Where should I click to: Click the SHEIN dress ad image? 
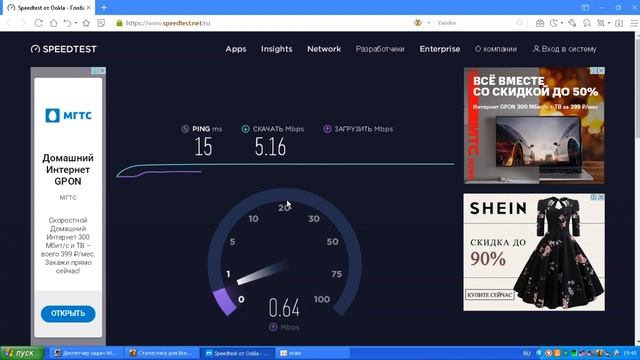tap(534, 252)
